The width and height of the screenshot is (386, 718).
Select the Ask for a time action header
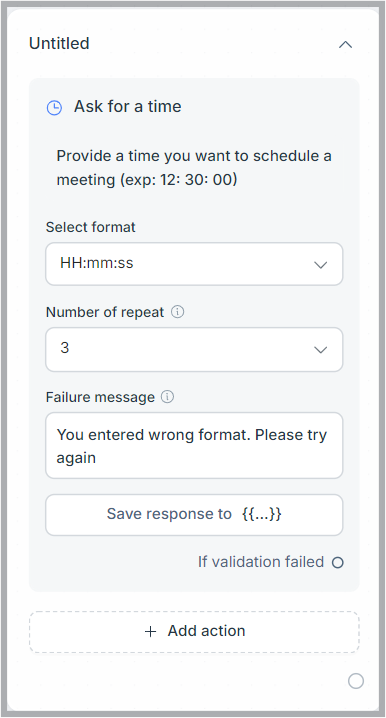coord(128,107)
